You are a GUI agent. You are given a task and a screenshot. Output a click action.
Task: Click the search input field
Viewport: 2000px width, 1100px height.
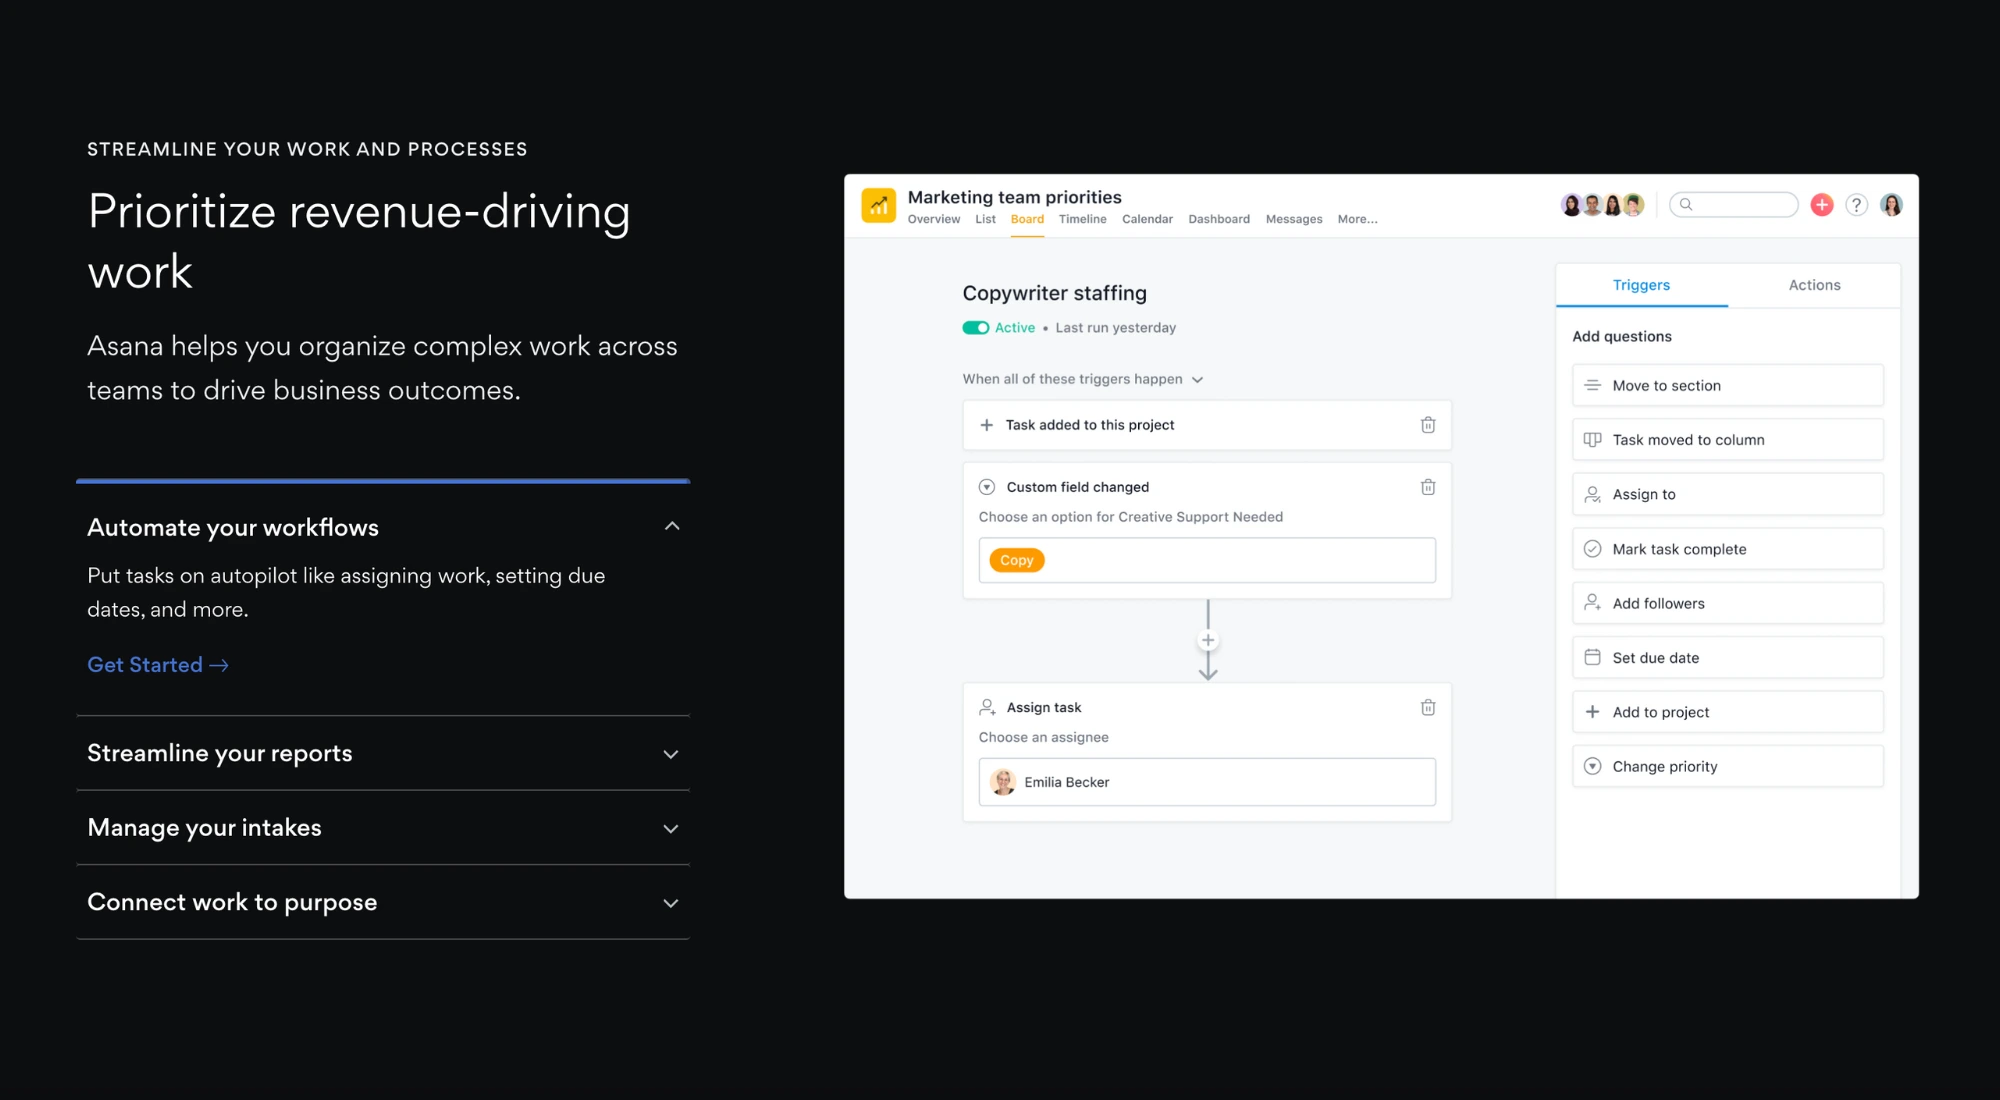coord(1735,205)
